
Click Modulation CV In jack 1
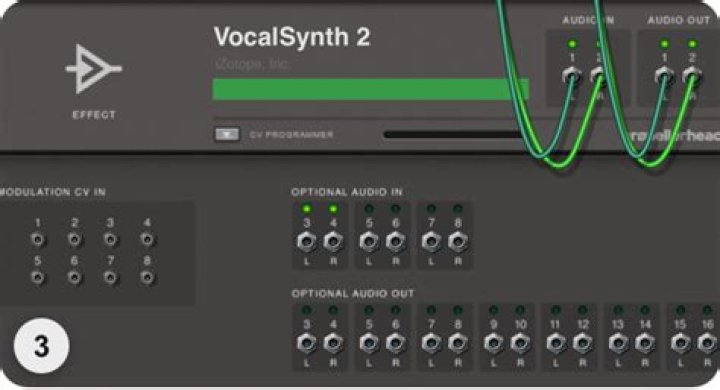click(x=38, y=239)
